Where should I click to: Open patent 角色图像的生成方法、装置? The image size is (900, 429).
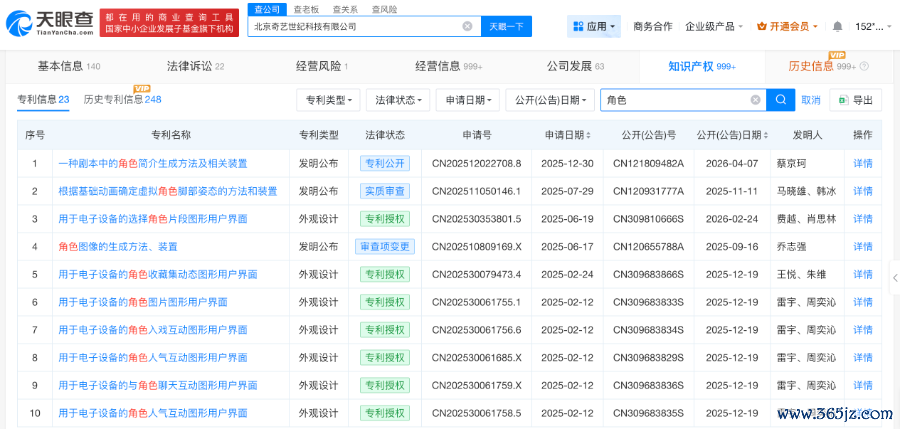118,246
